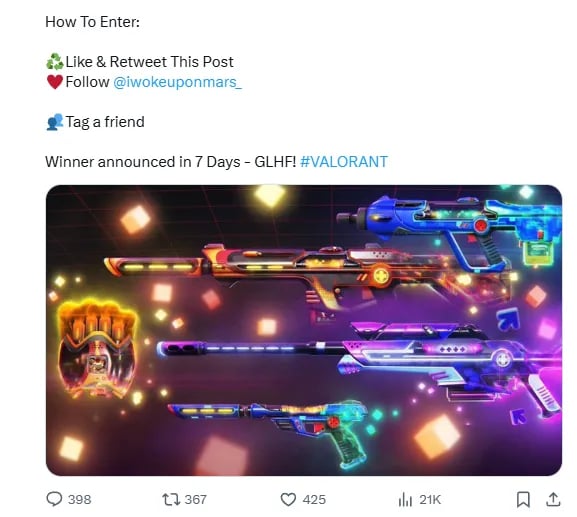This screenshot has width=577, height=517.
Task: Click the red heart emoji beside Follow
Action: 55,82
